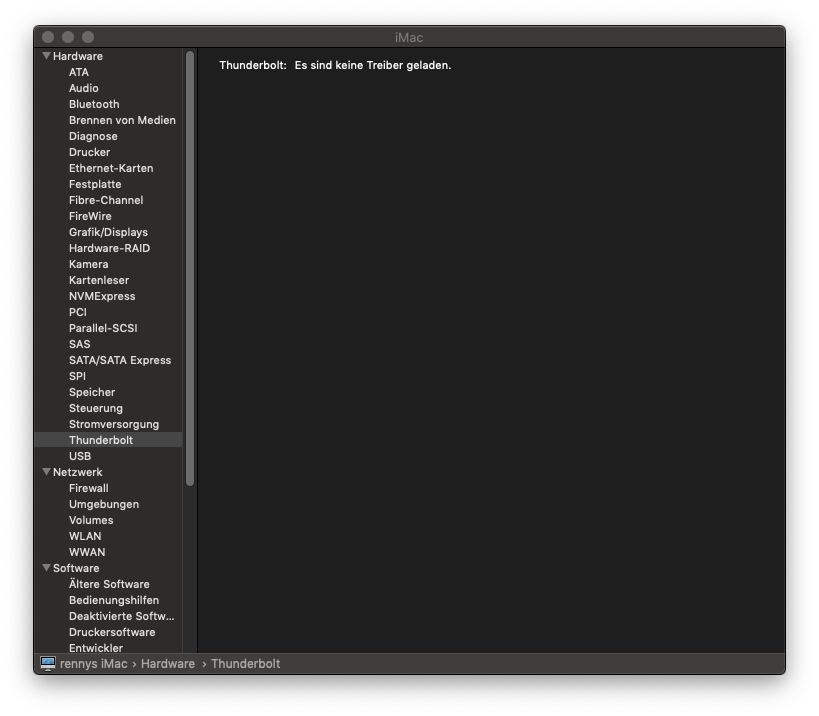
Task: Click the Thunderbolt: label in detail pane
Action: [x=253, y=65]
